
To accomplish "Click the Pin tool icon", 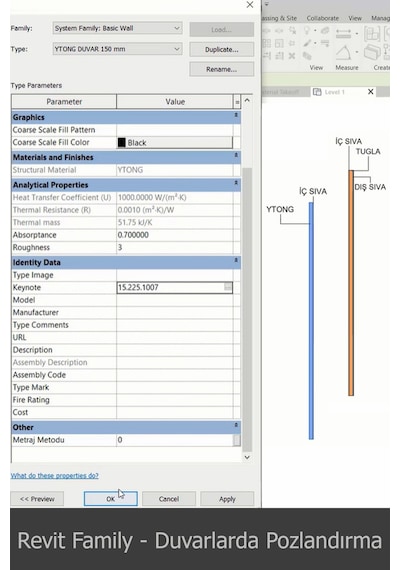I will [x=292, y=43].
